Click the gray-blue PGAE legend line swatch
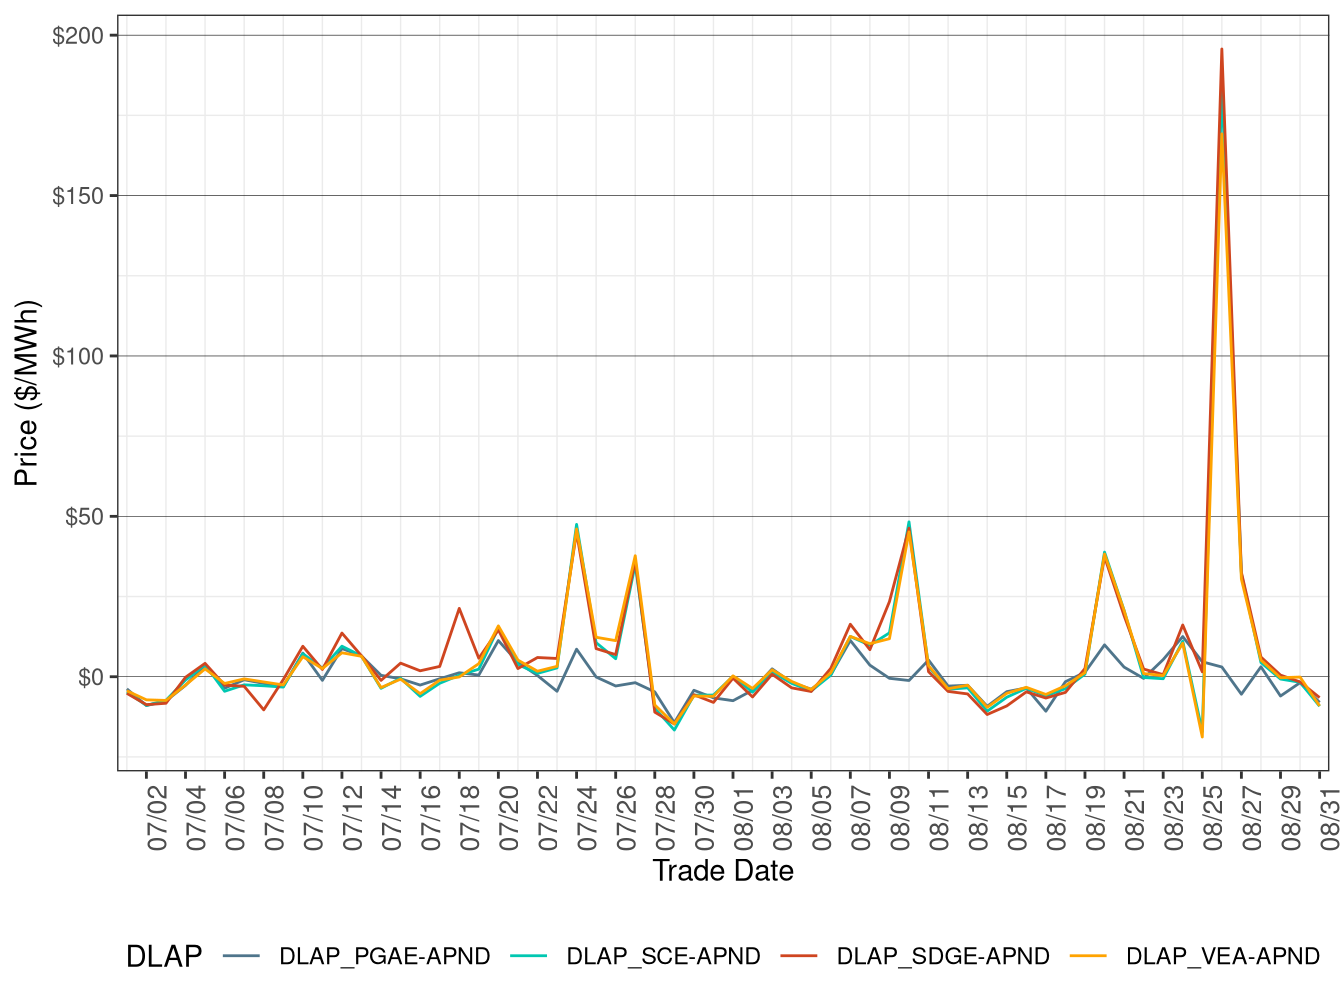 pyautogui.click(x=241, y=956)
